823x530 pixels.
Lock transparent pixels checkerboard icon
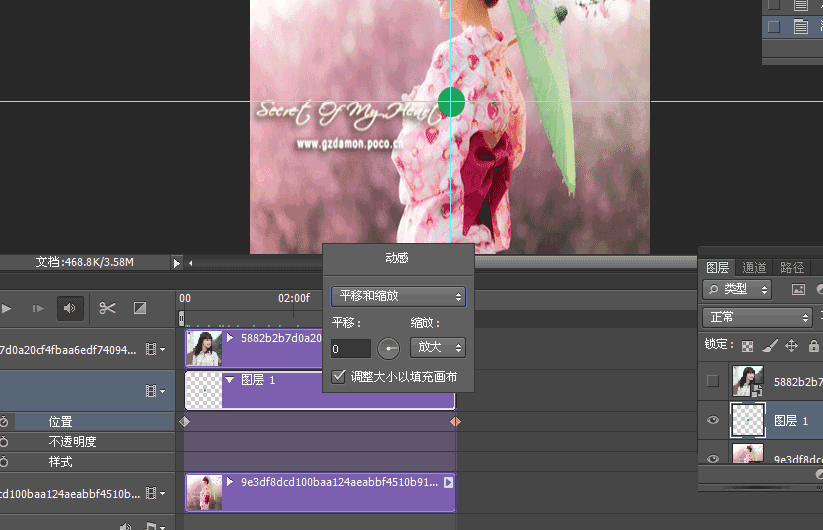coord(747,346)
